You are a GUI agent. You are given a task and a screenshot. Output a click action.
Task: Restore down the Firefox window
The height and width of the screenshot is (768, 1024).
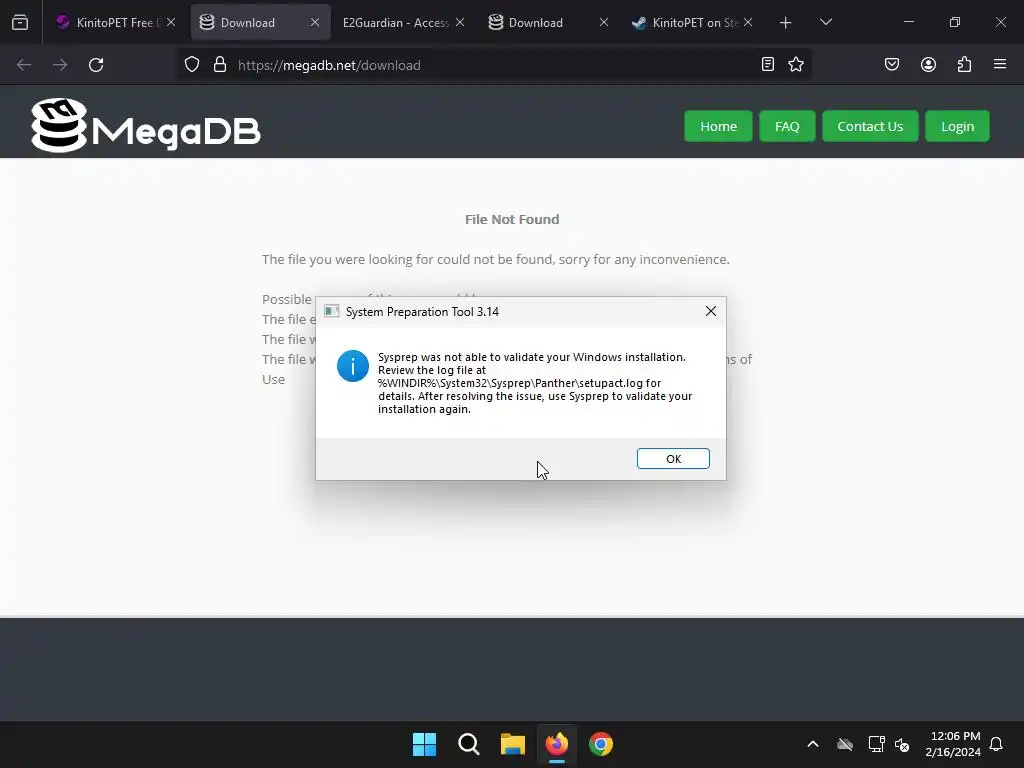click(x=955, y=22)
